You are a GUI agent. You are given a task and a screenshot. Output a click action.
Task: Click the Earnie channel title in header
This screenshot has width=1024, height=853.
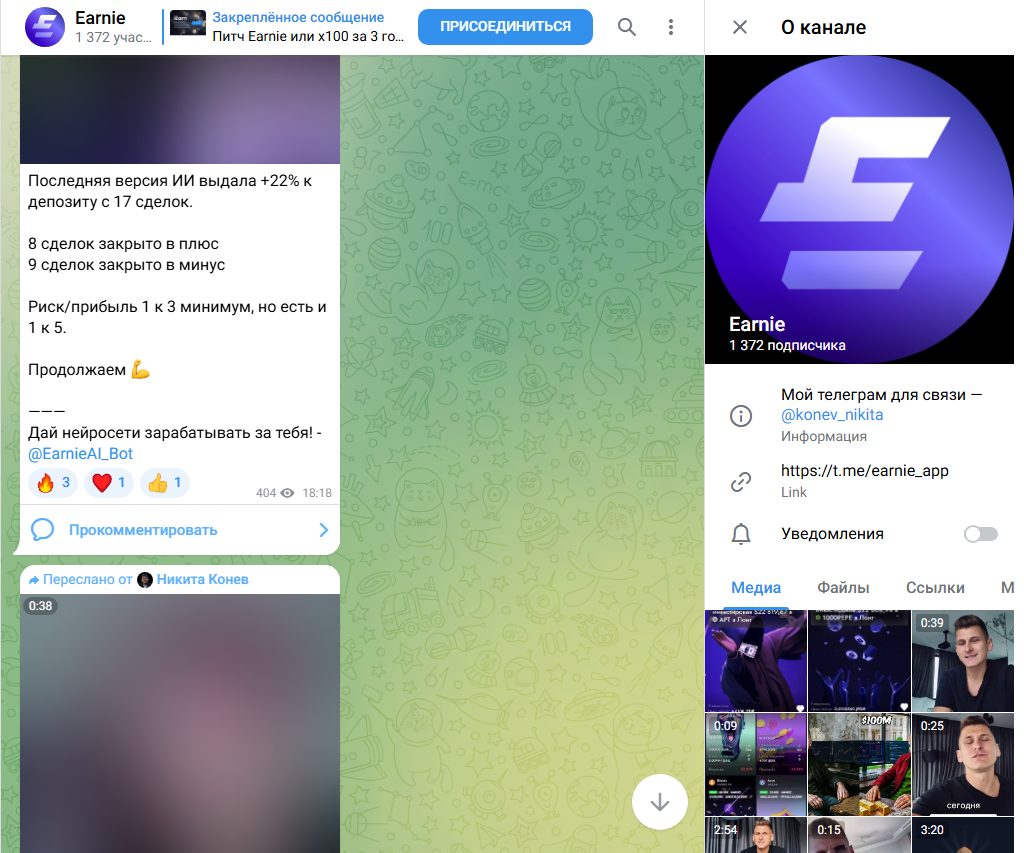click(100, 18)
